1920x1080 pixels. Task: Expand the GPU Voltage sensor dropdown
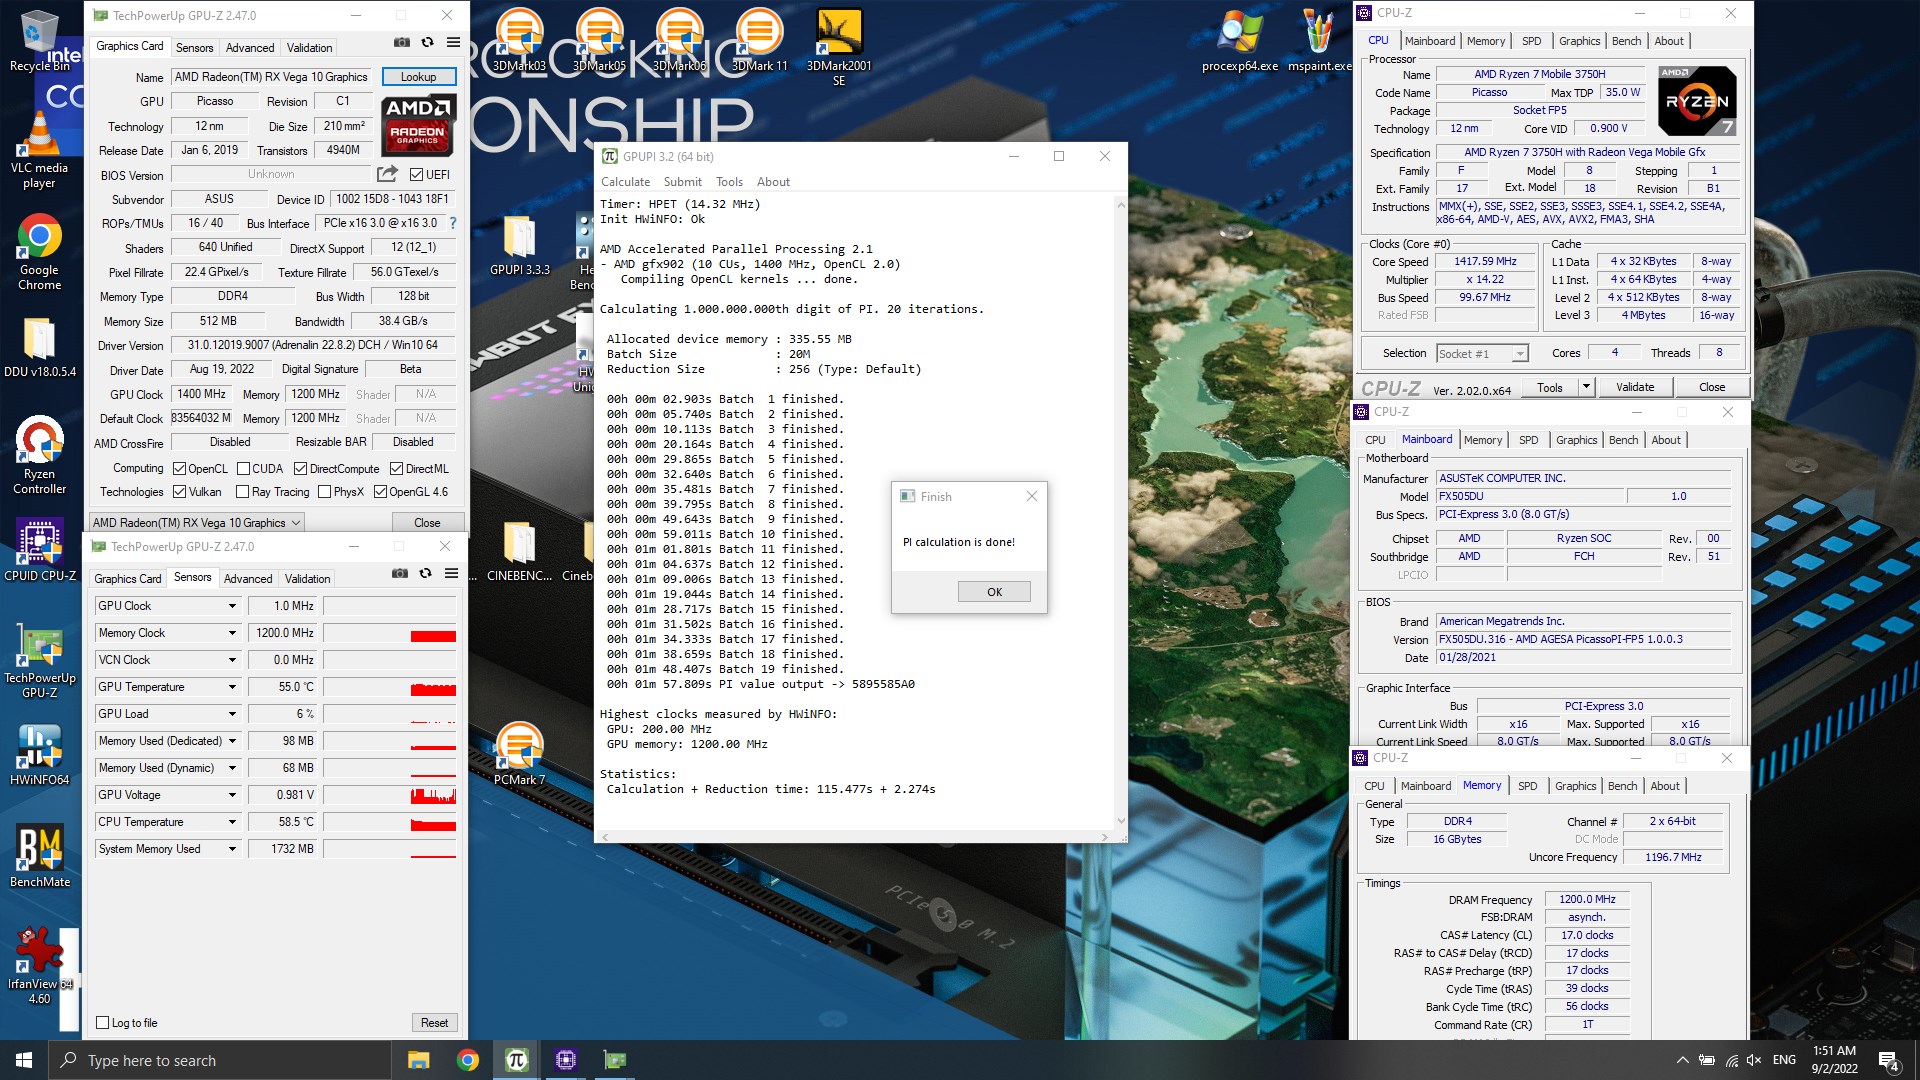click(232, 795)
